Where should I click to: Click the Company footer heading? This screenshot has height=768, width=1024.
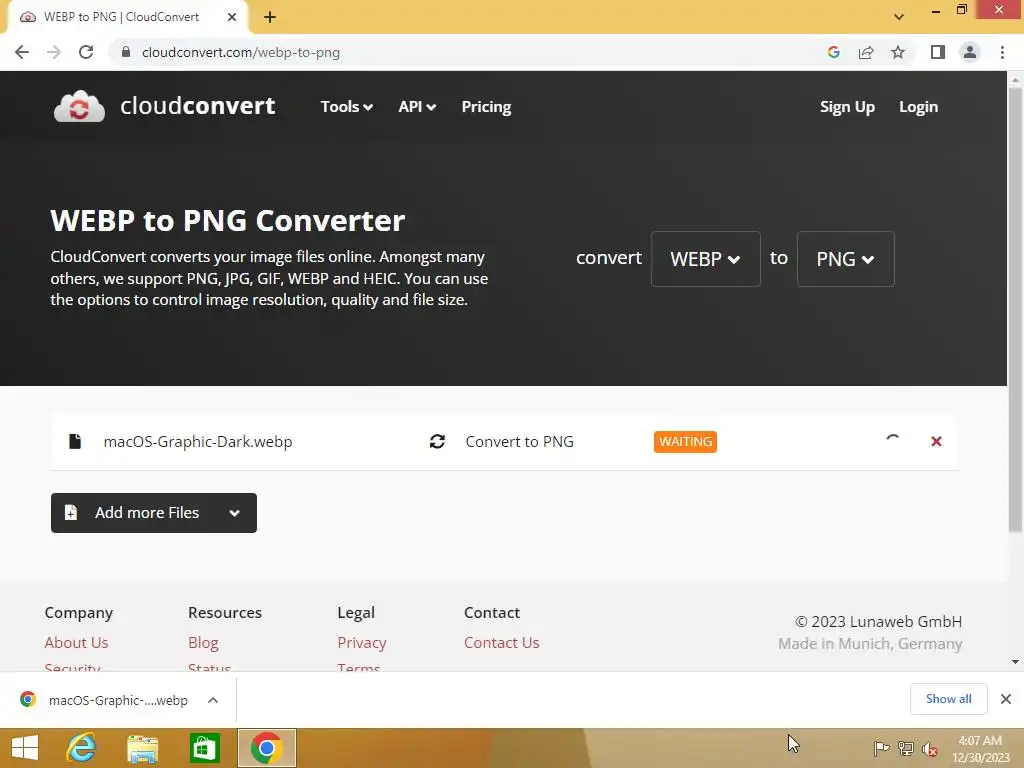79,613
